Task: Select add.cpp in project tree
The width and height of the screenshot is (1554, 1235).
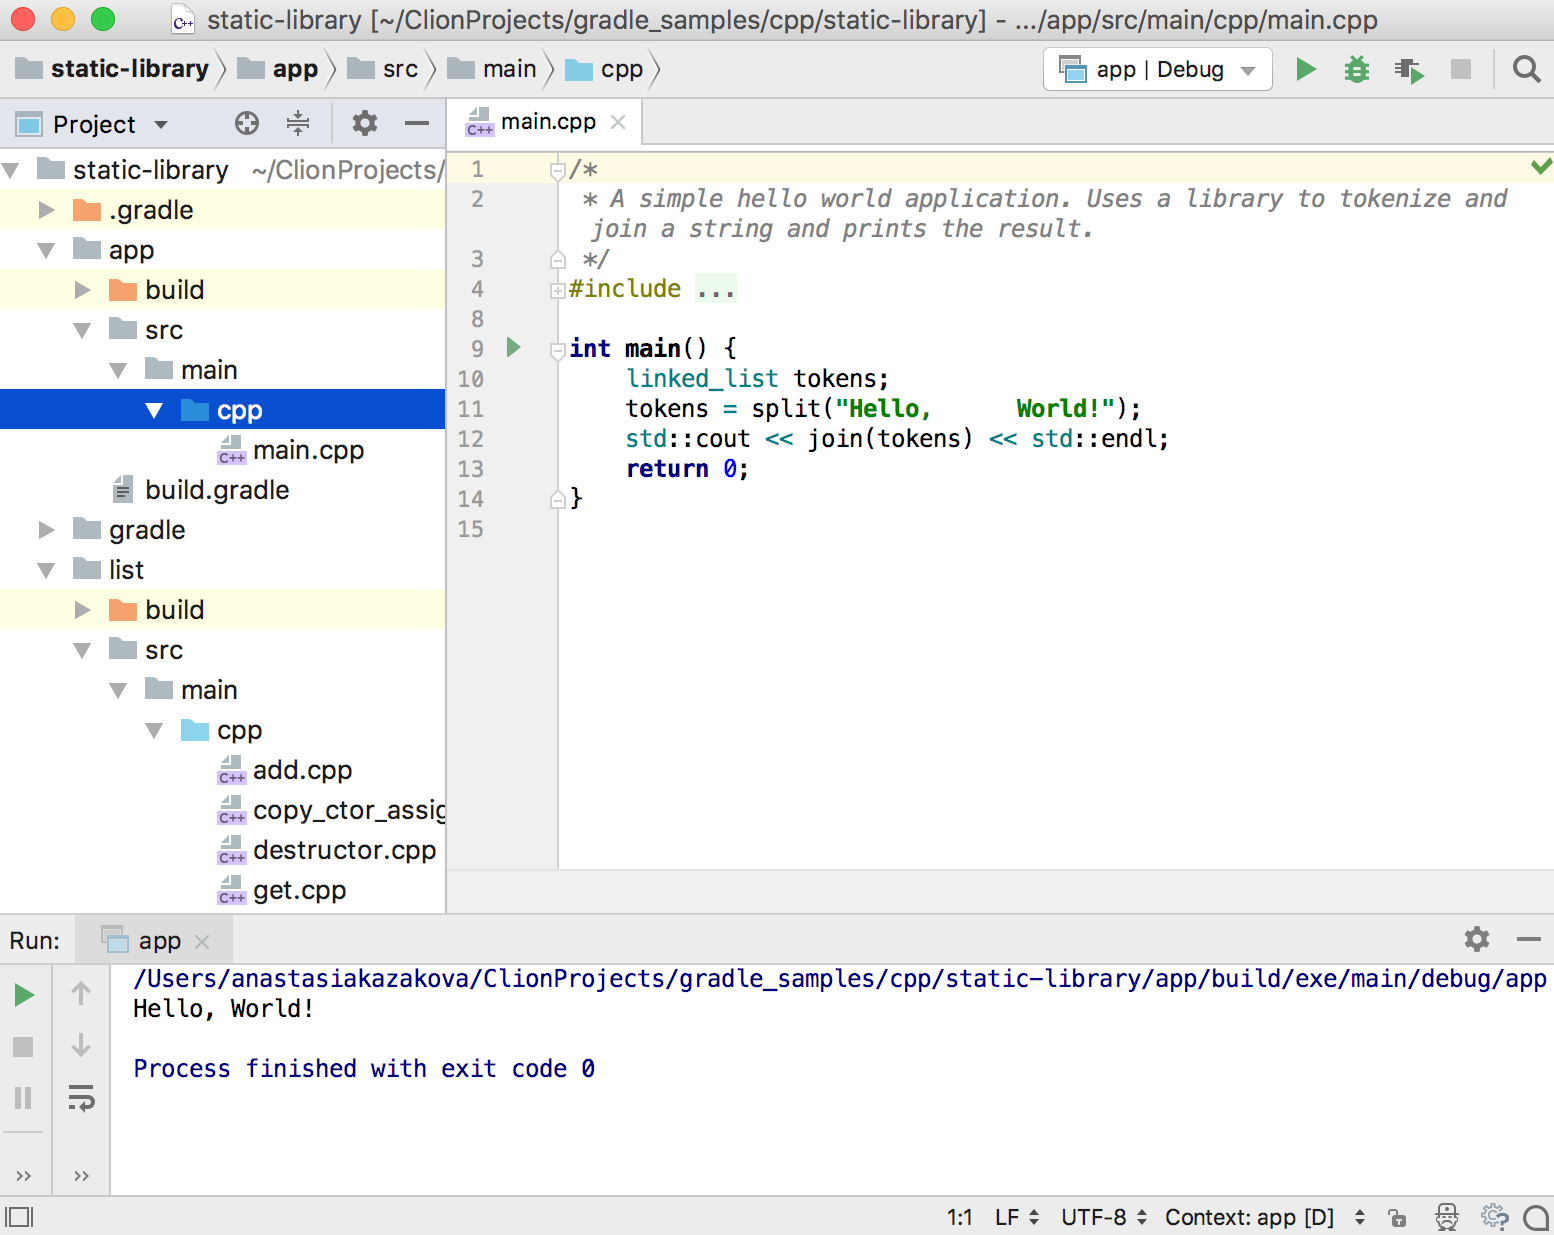Action: [302, 770]
